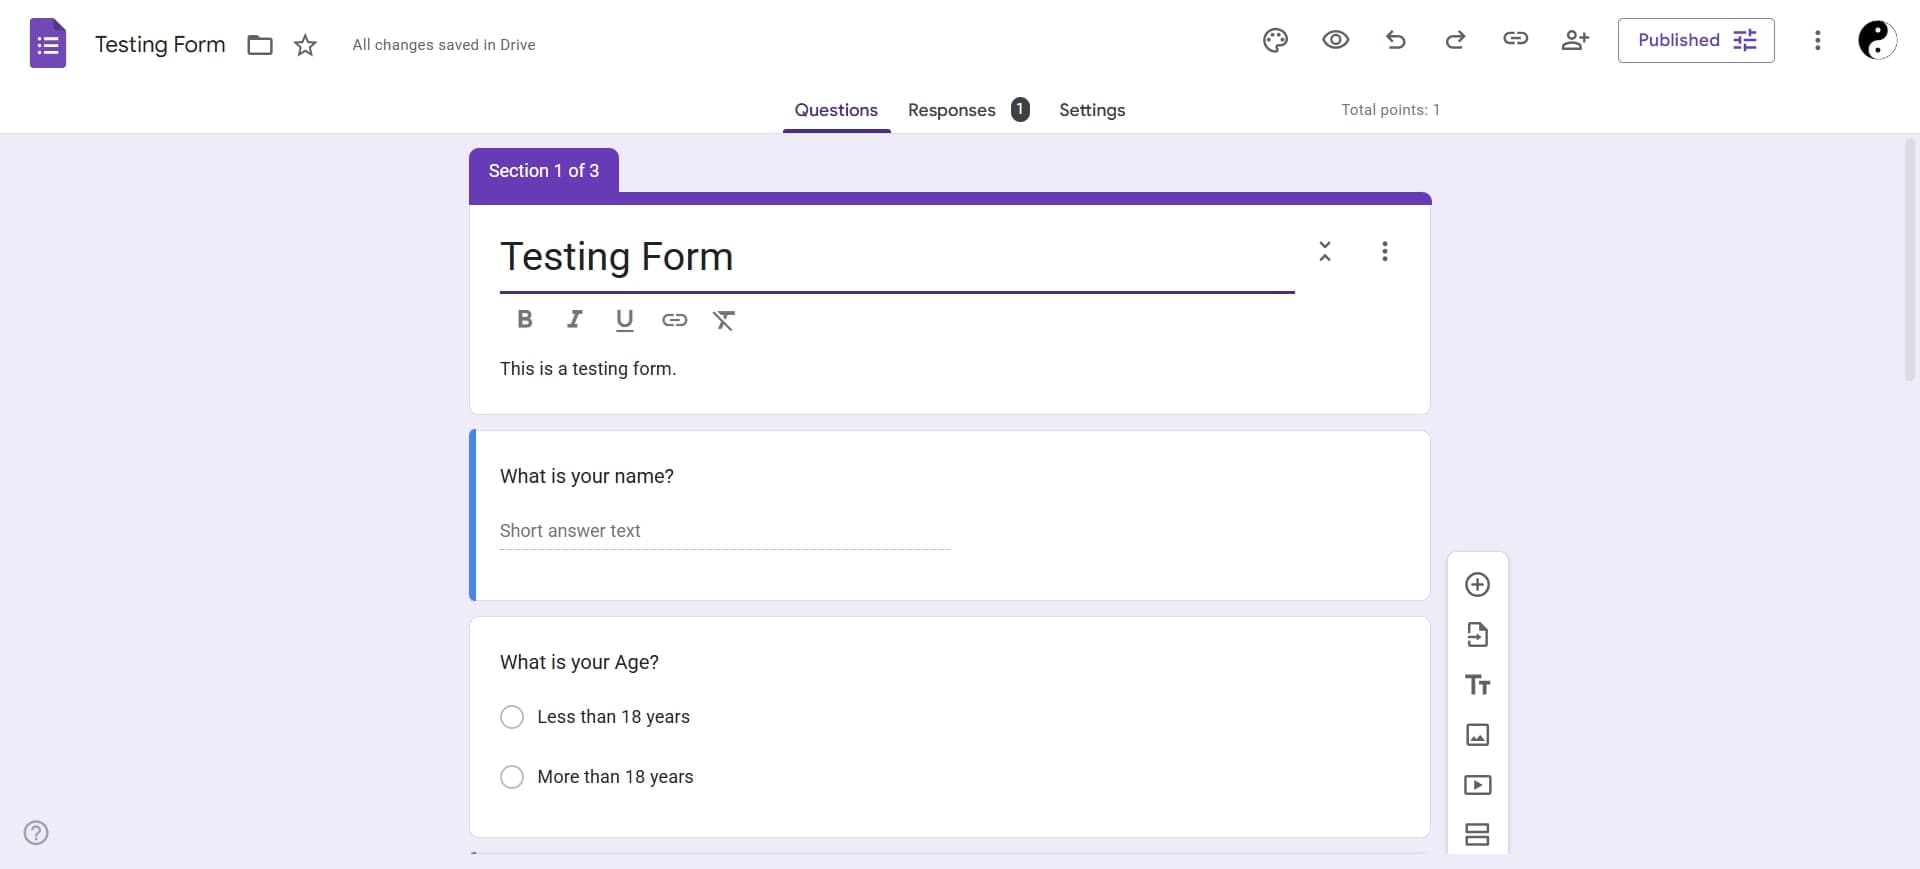Image resolution: width=1920 pixels, height=869 pixels.
Task: Remove formatting from title
Action: coord(724,320)
